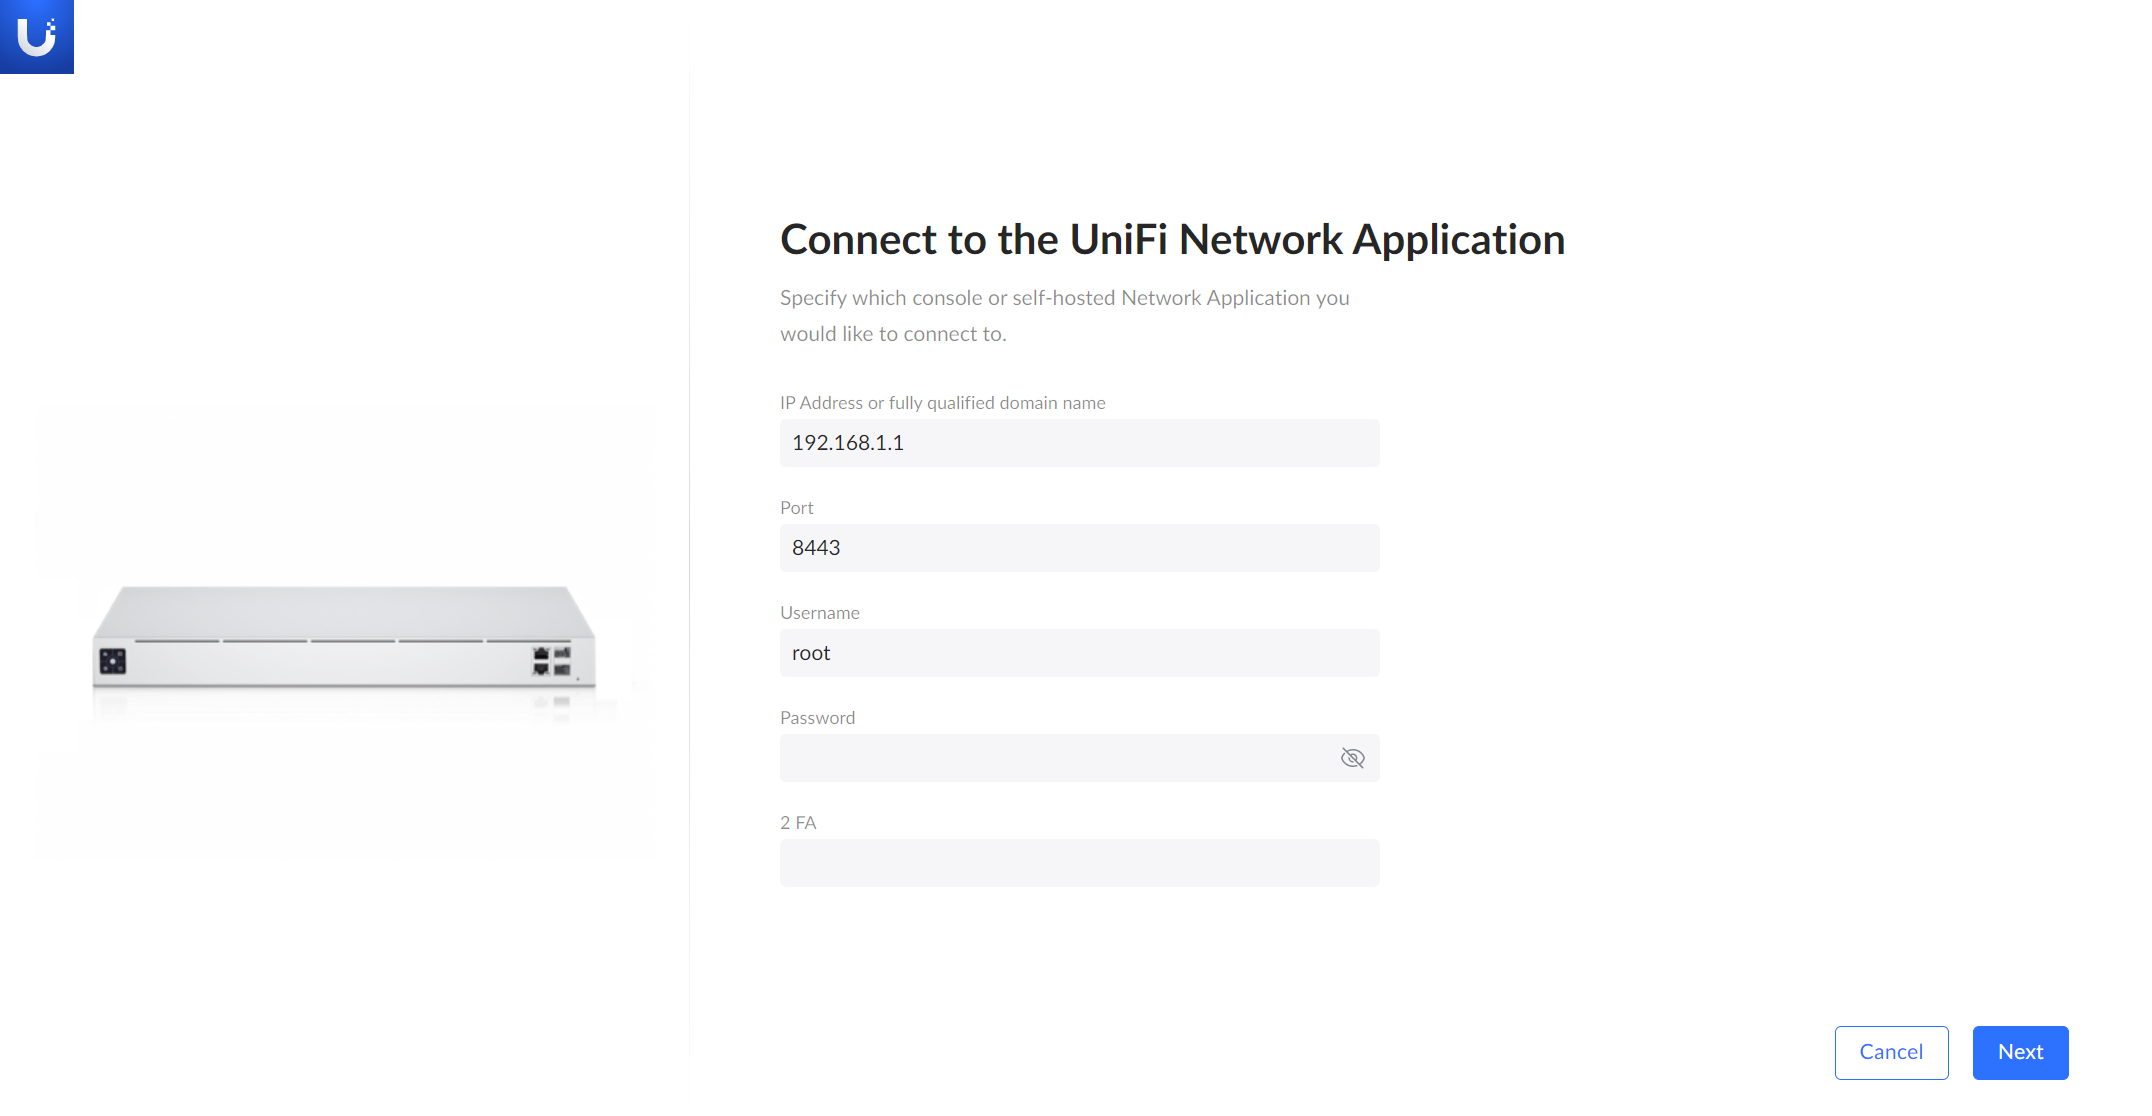The image size is (2152, 1116).
Task: Click the Specify which console description text
Action: tap(1064, 316)
